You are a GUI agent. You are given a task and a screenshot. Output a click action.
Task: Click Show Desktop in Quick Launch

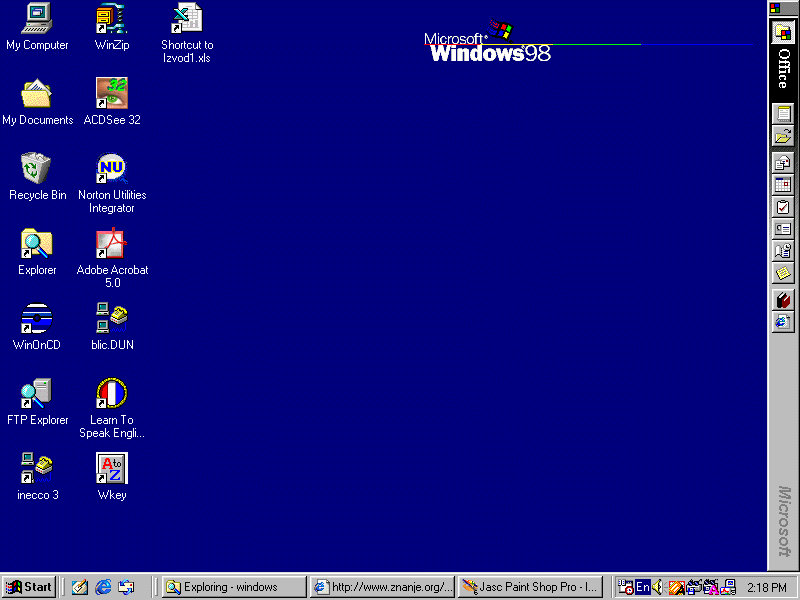point(80,587)
